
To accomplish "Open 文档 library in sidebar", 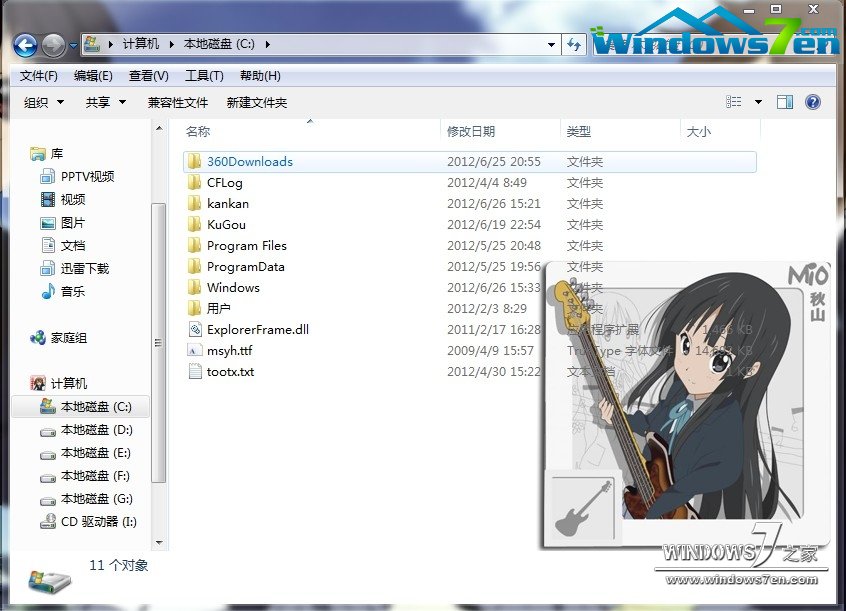I will (73, 246).
